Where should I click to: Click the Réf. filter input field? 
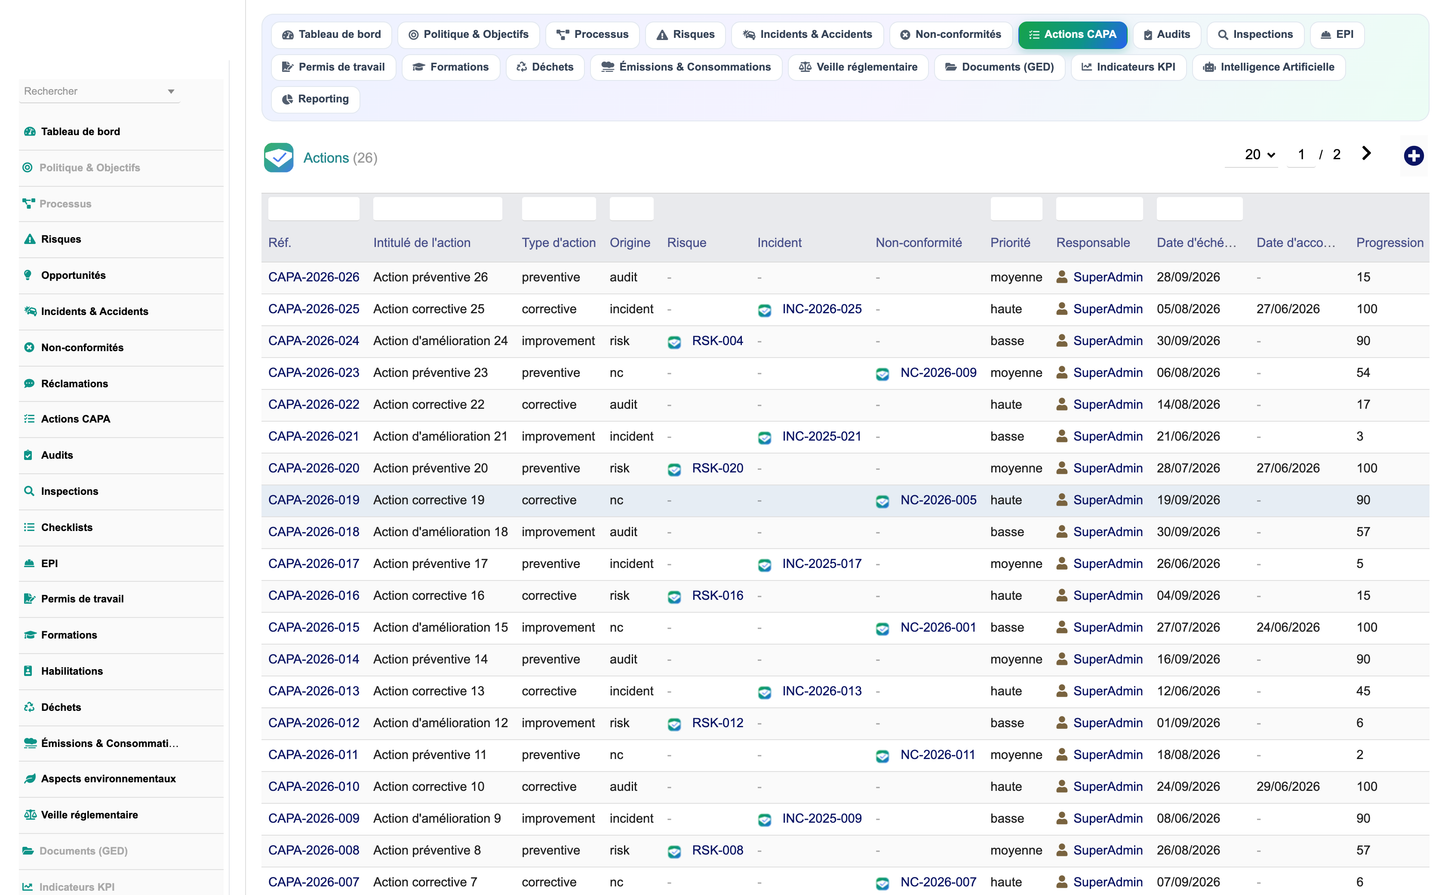[314, 208]
